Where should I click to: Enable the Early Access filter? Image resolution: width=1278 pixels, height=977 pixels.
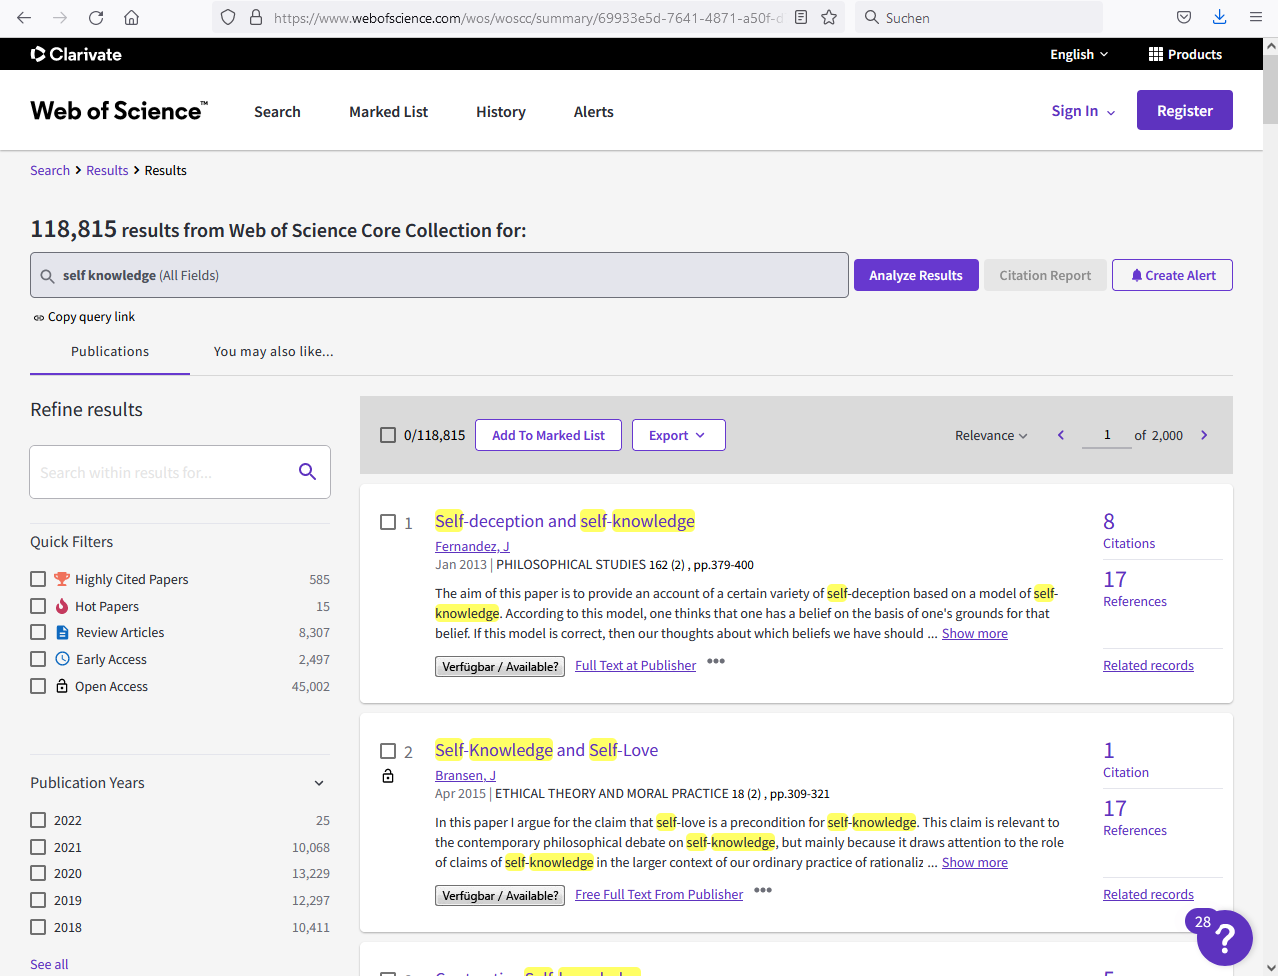(38, 659)
